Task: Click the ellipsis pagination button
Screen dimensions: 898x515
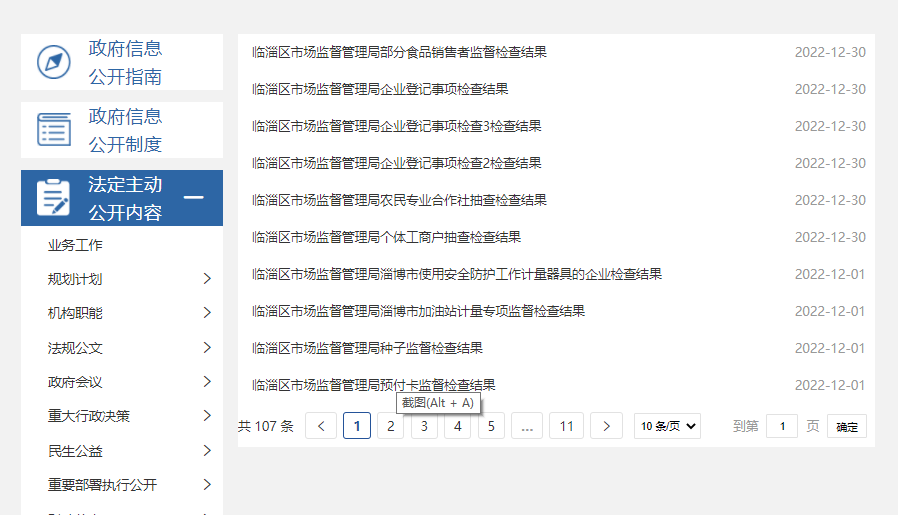Action: pos(526,426)
